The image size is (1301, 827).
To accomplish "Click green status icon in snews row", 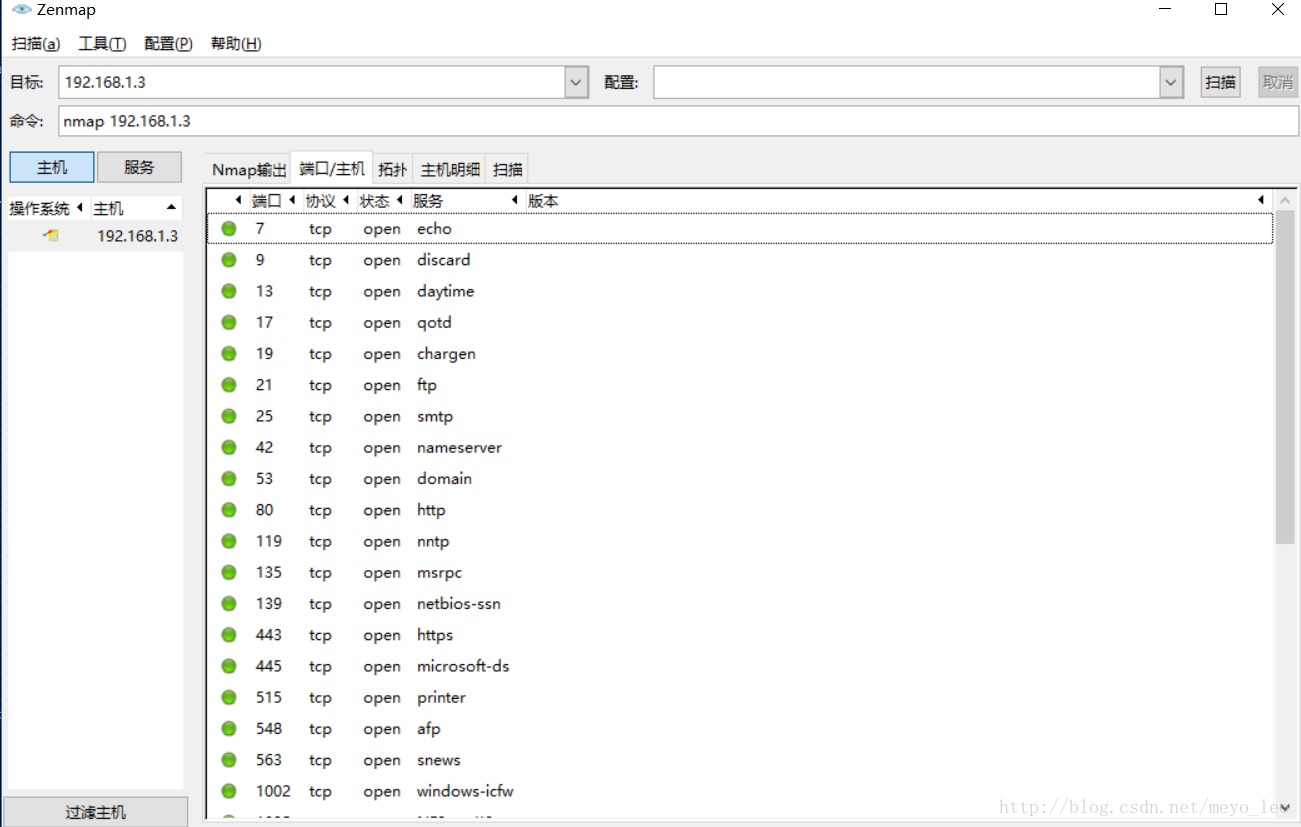I will (x=229, y=760).
